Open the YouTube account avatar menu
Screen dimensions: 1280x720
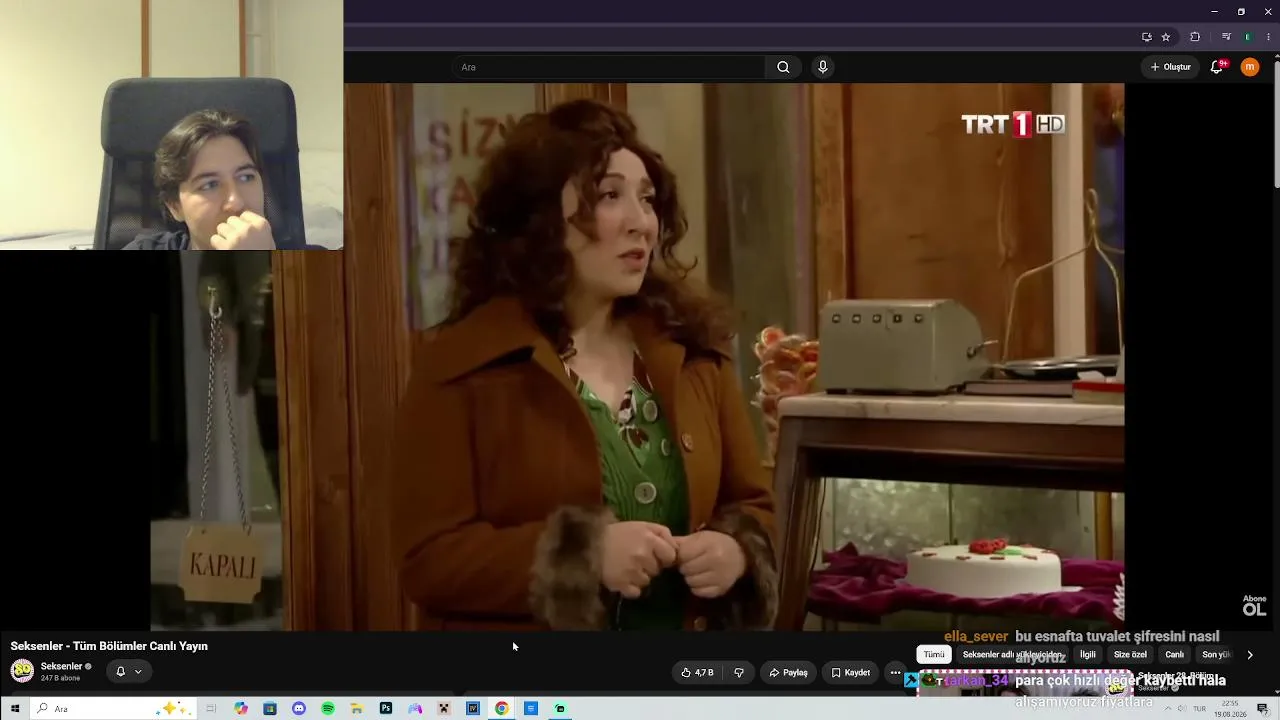1250,67
